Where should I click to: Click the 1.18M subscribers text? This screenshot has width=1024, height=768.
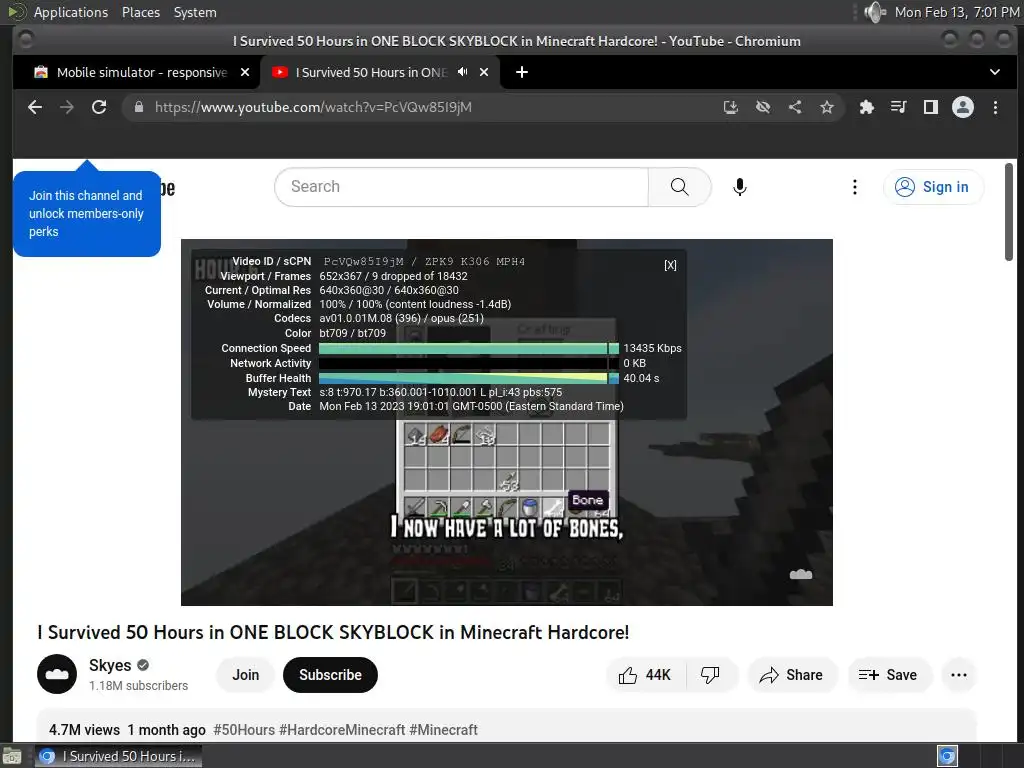[138, 686]
